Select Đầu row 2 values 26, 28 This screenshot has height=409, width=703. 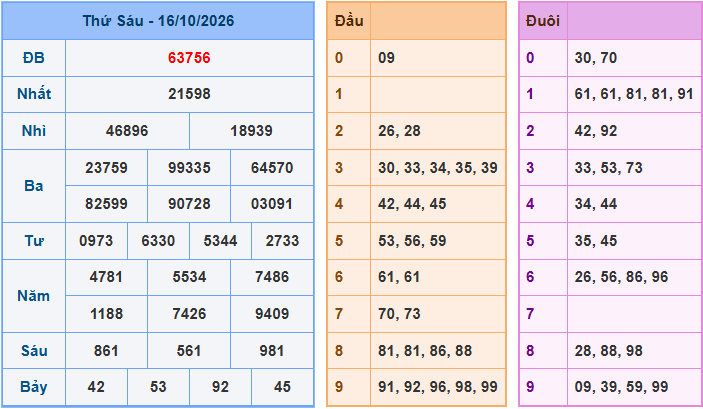pyautogui.click(x=399, y=131)
